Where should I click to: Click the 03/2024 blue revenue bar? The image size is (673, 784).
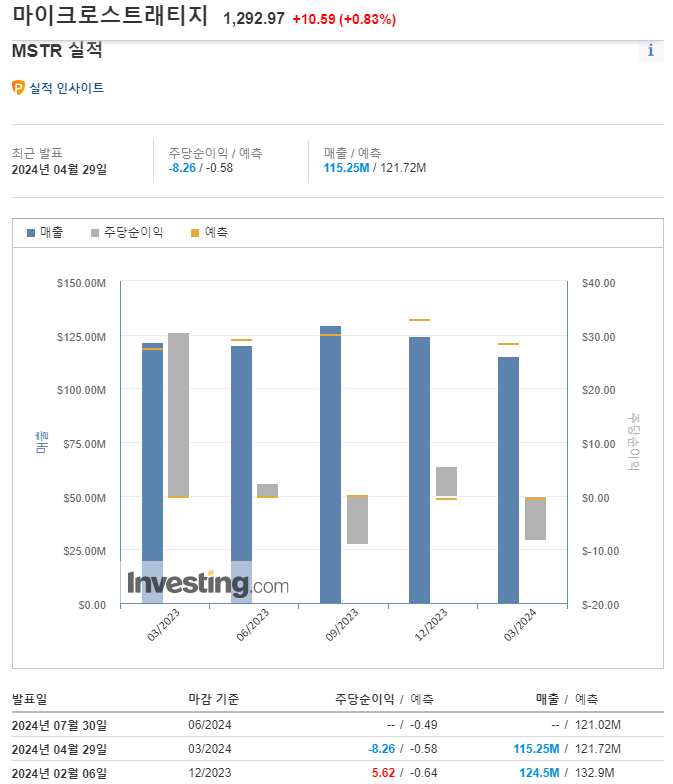[x=508, y=480]
